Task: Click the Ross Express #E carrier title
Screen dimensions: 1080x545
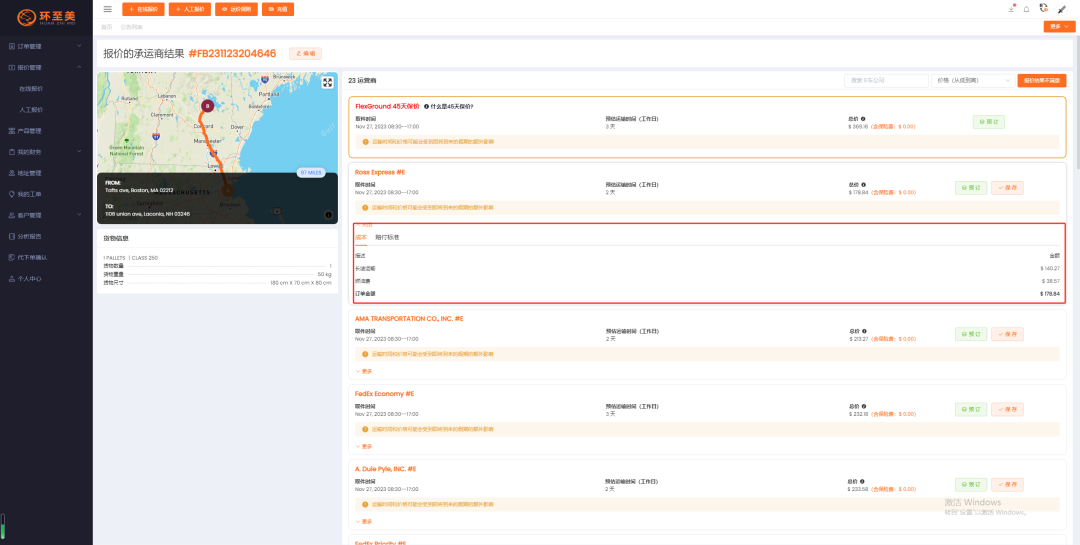Action: pos(380,172)
